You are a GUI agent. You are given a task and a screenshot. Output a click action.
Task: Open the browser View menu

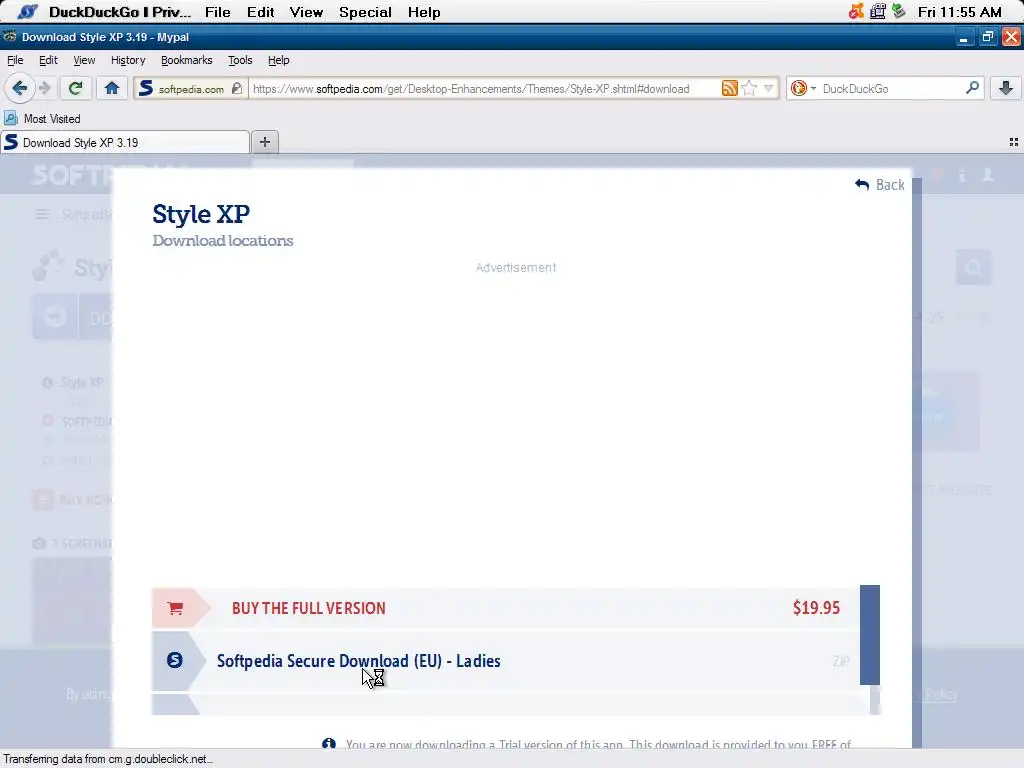tap(84, 60)
